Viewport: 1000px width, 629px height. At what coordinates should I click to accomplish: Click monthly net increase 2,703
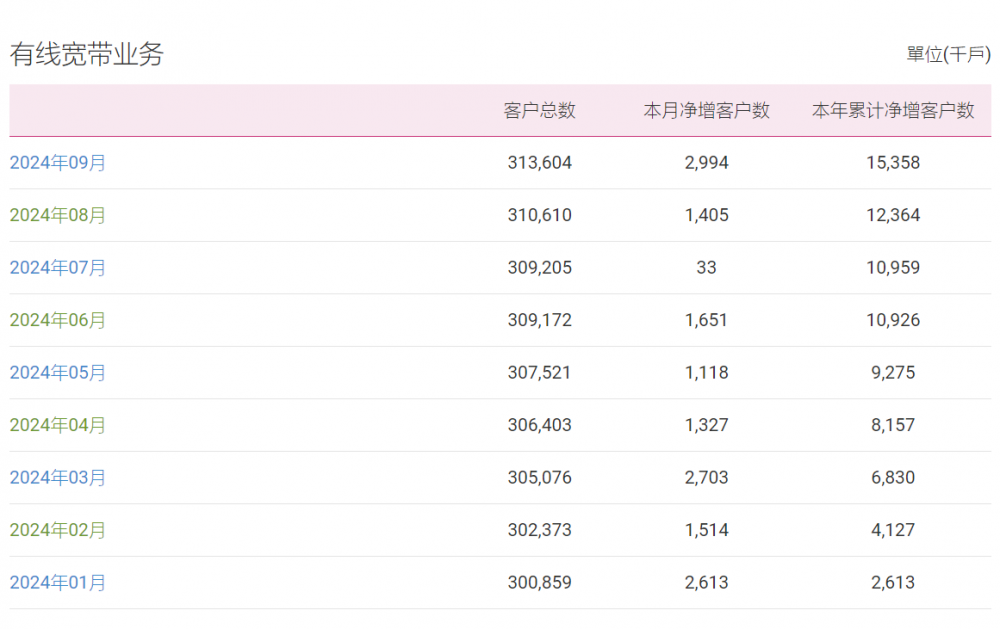coord(707,477)
